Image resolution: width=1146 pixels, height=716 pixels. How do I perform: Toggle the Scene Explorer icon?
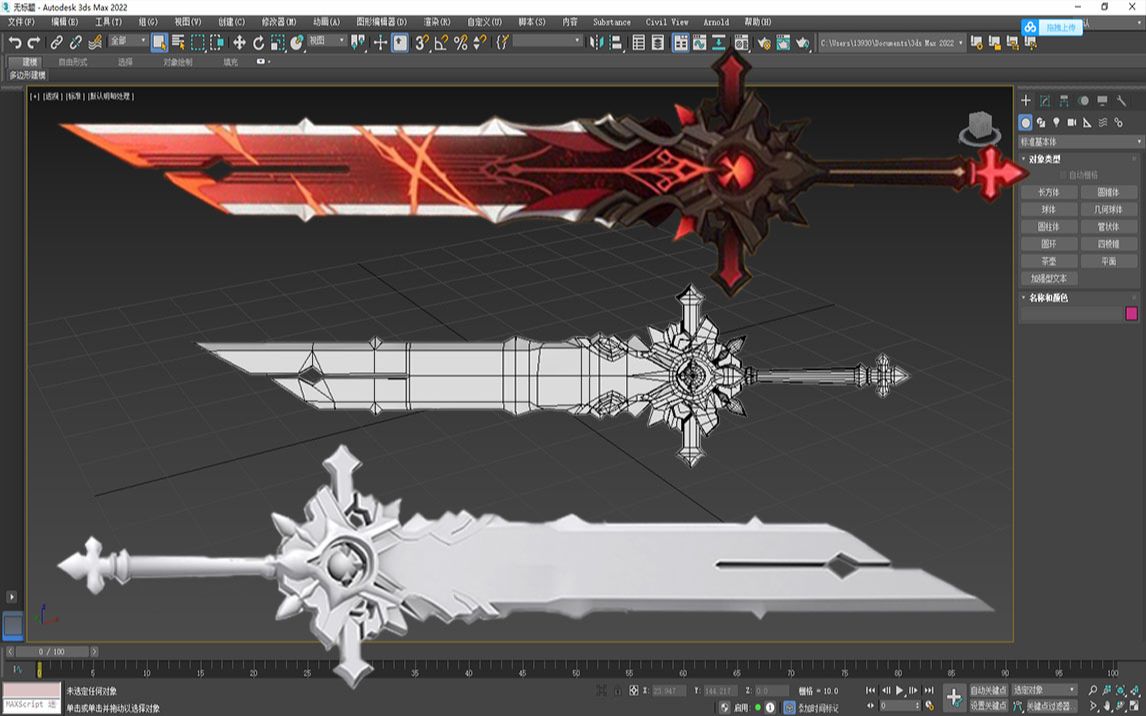coord(638,42)
